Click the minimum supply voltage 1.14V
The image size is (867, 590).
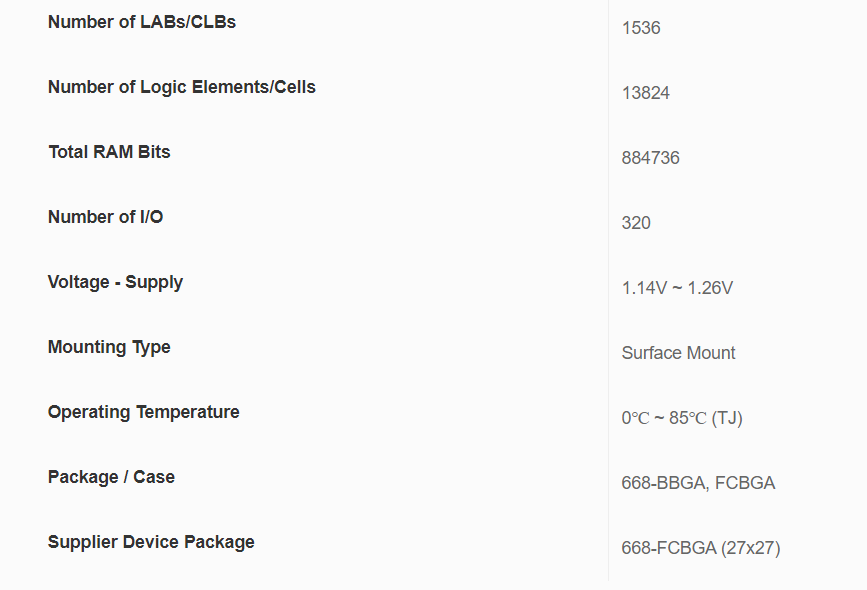point(643,288)
